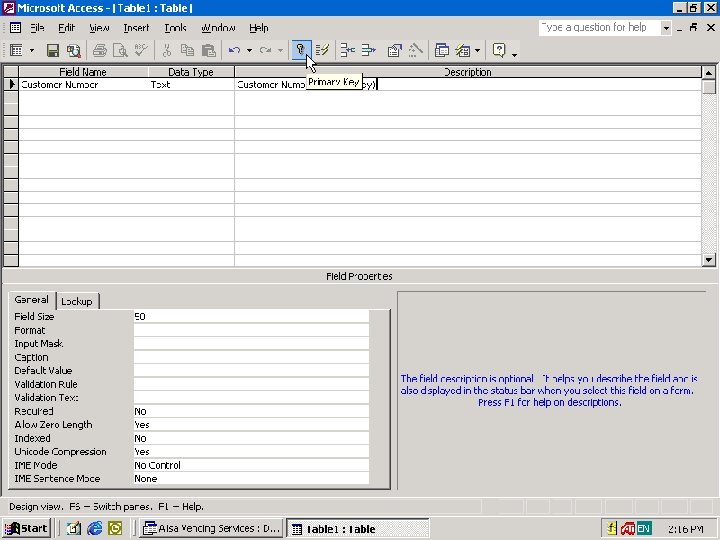Open the Properties sheet icon
Image resolution: width=720 pixels, height=540 pixels.
coord(394,50)
